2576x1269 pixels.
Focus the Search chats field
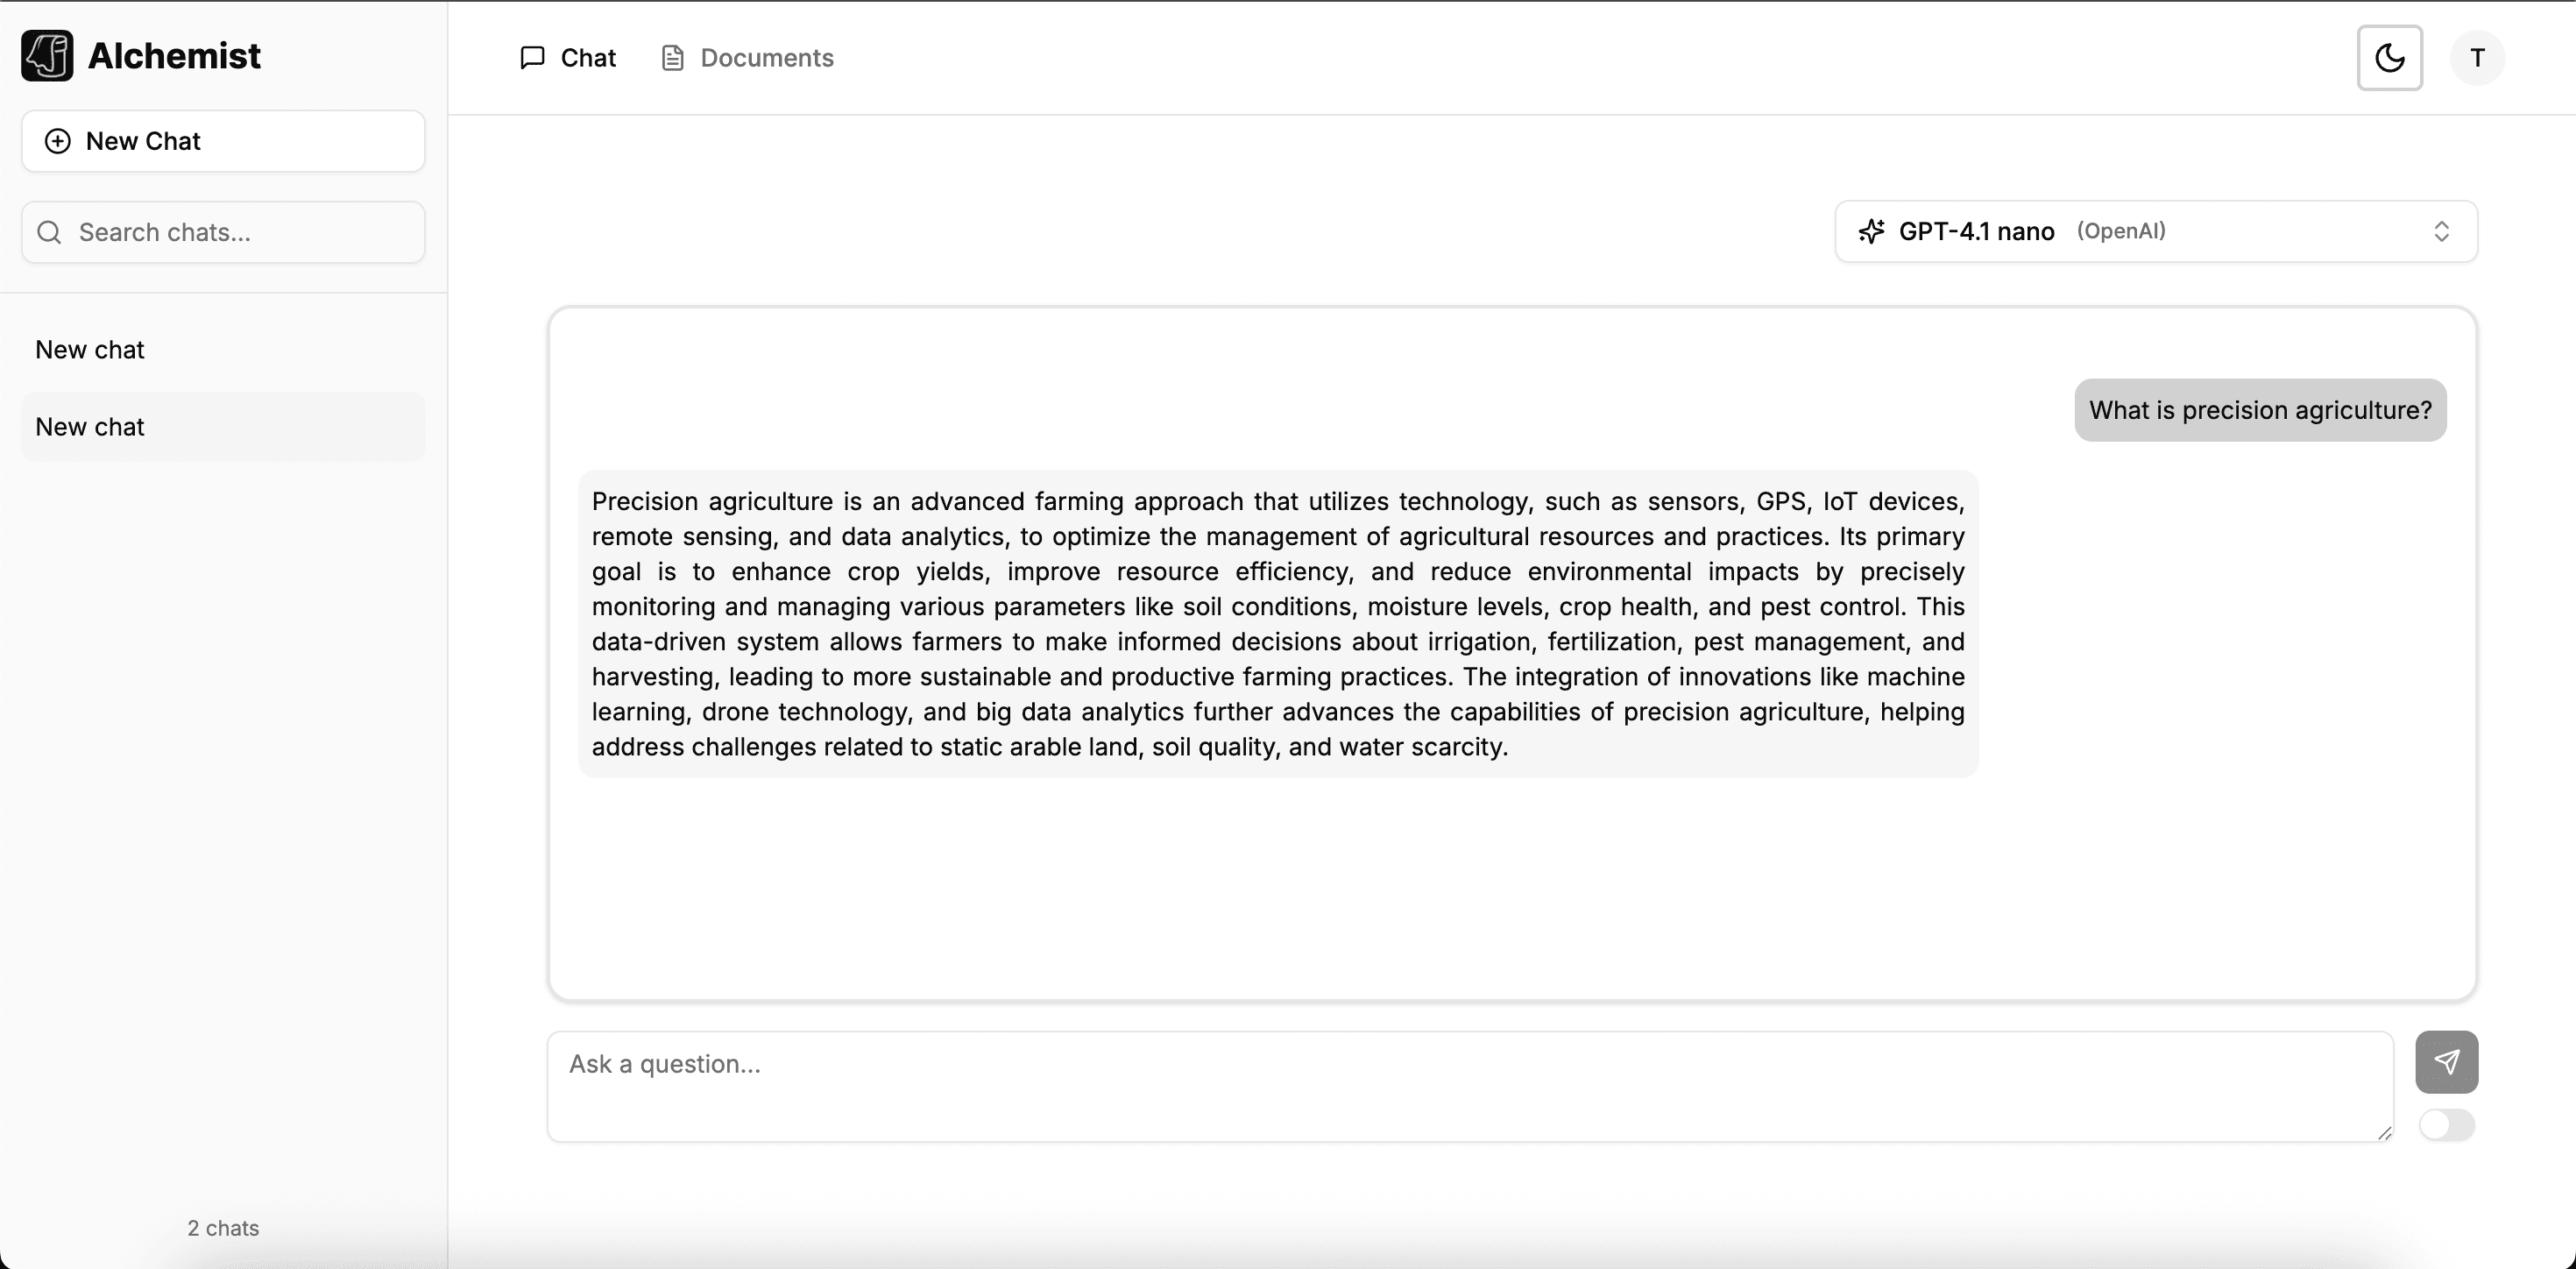240,232
